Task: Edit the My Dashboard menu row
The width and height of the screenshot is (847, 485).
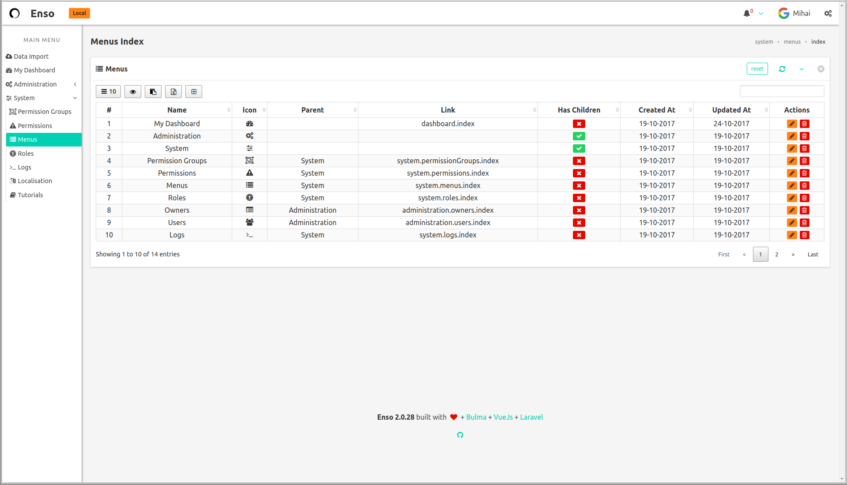Action: click(791, 124)
